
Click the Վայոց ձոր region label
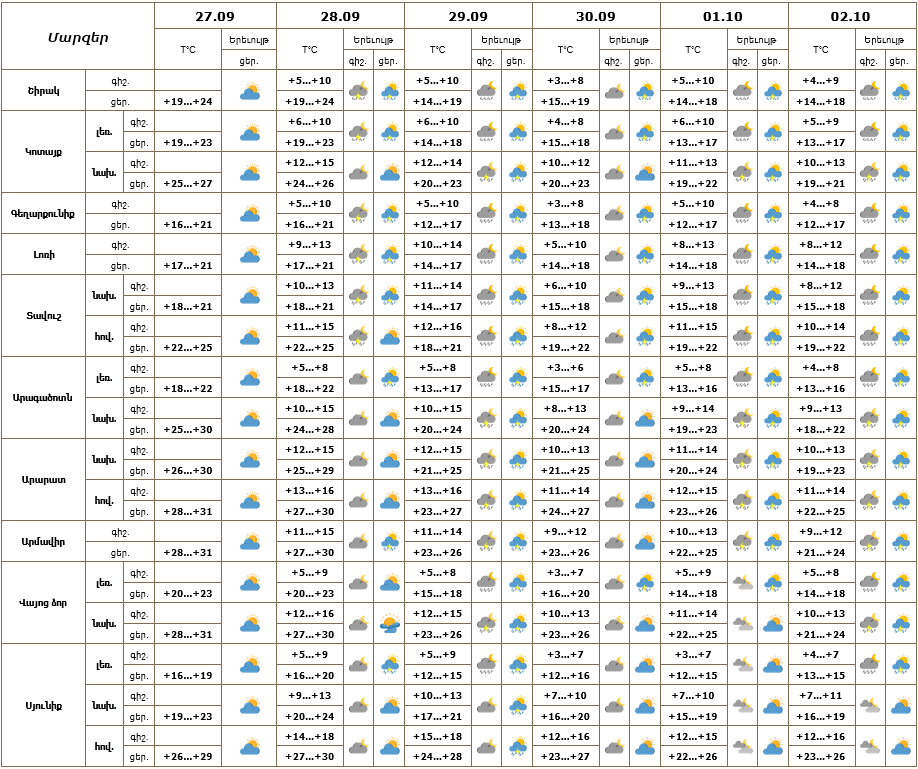click(43, 603)
